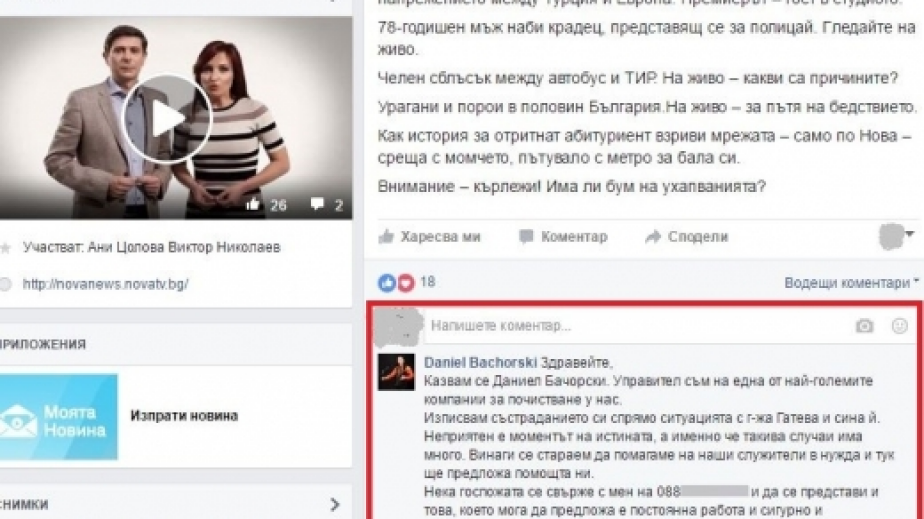Open emoji picker smiley icon

point(899,326)
